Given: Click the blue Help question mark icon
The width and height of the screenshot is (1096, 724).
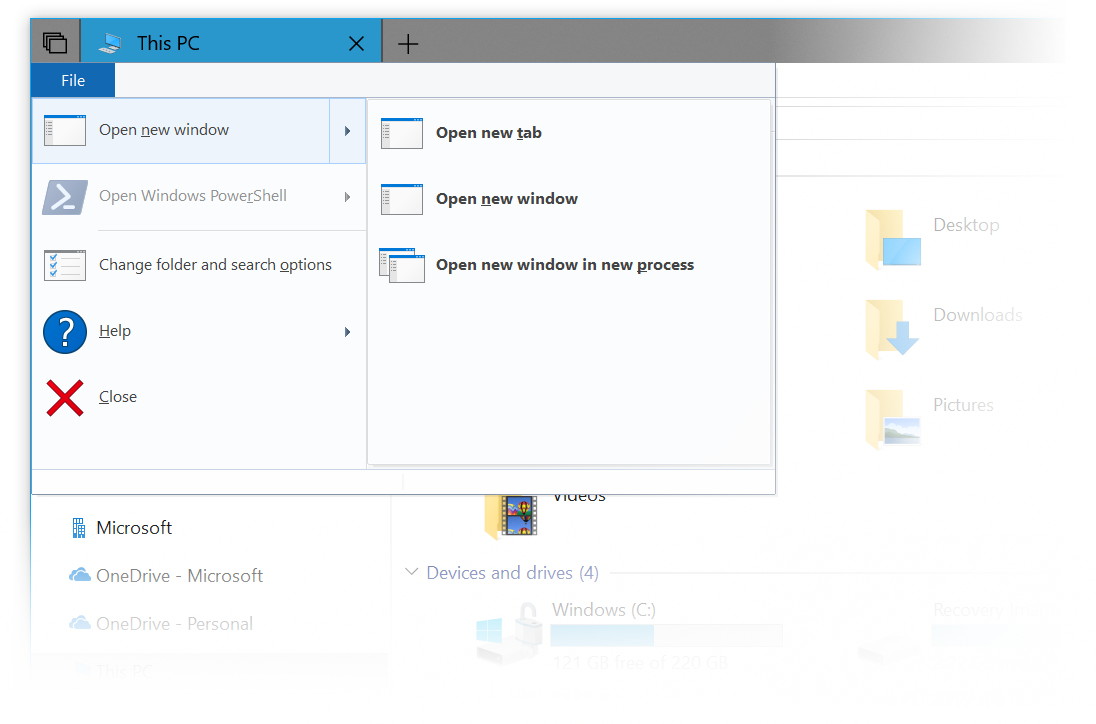Looking at the screenshot, I should [64, 331].
